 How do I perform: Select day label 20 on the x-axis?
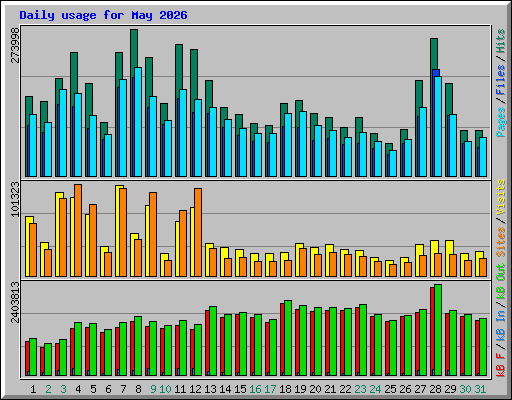coord(315,389)
